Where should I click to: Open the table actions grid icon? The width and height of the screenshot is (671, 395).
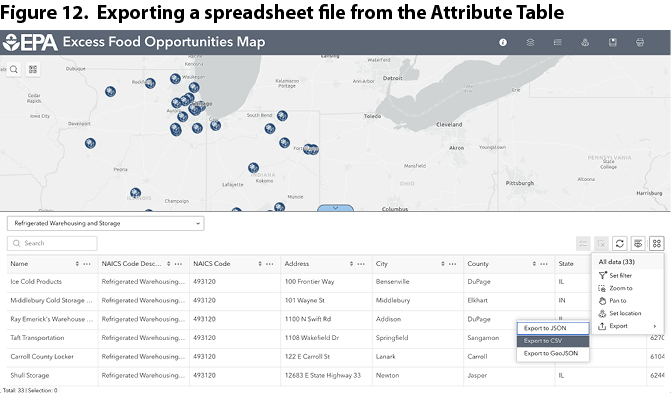[656, 244]
